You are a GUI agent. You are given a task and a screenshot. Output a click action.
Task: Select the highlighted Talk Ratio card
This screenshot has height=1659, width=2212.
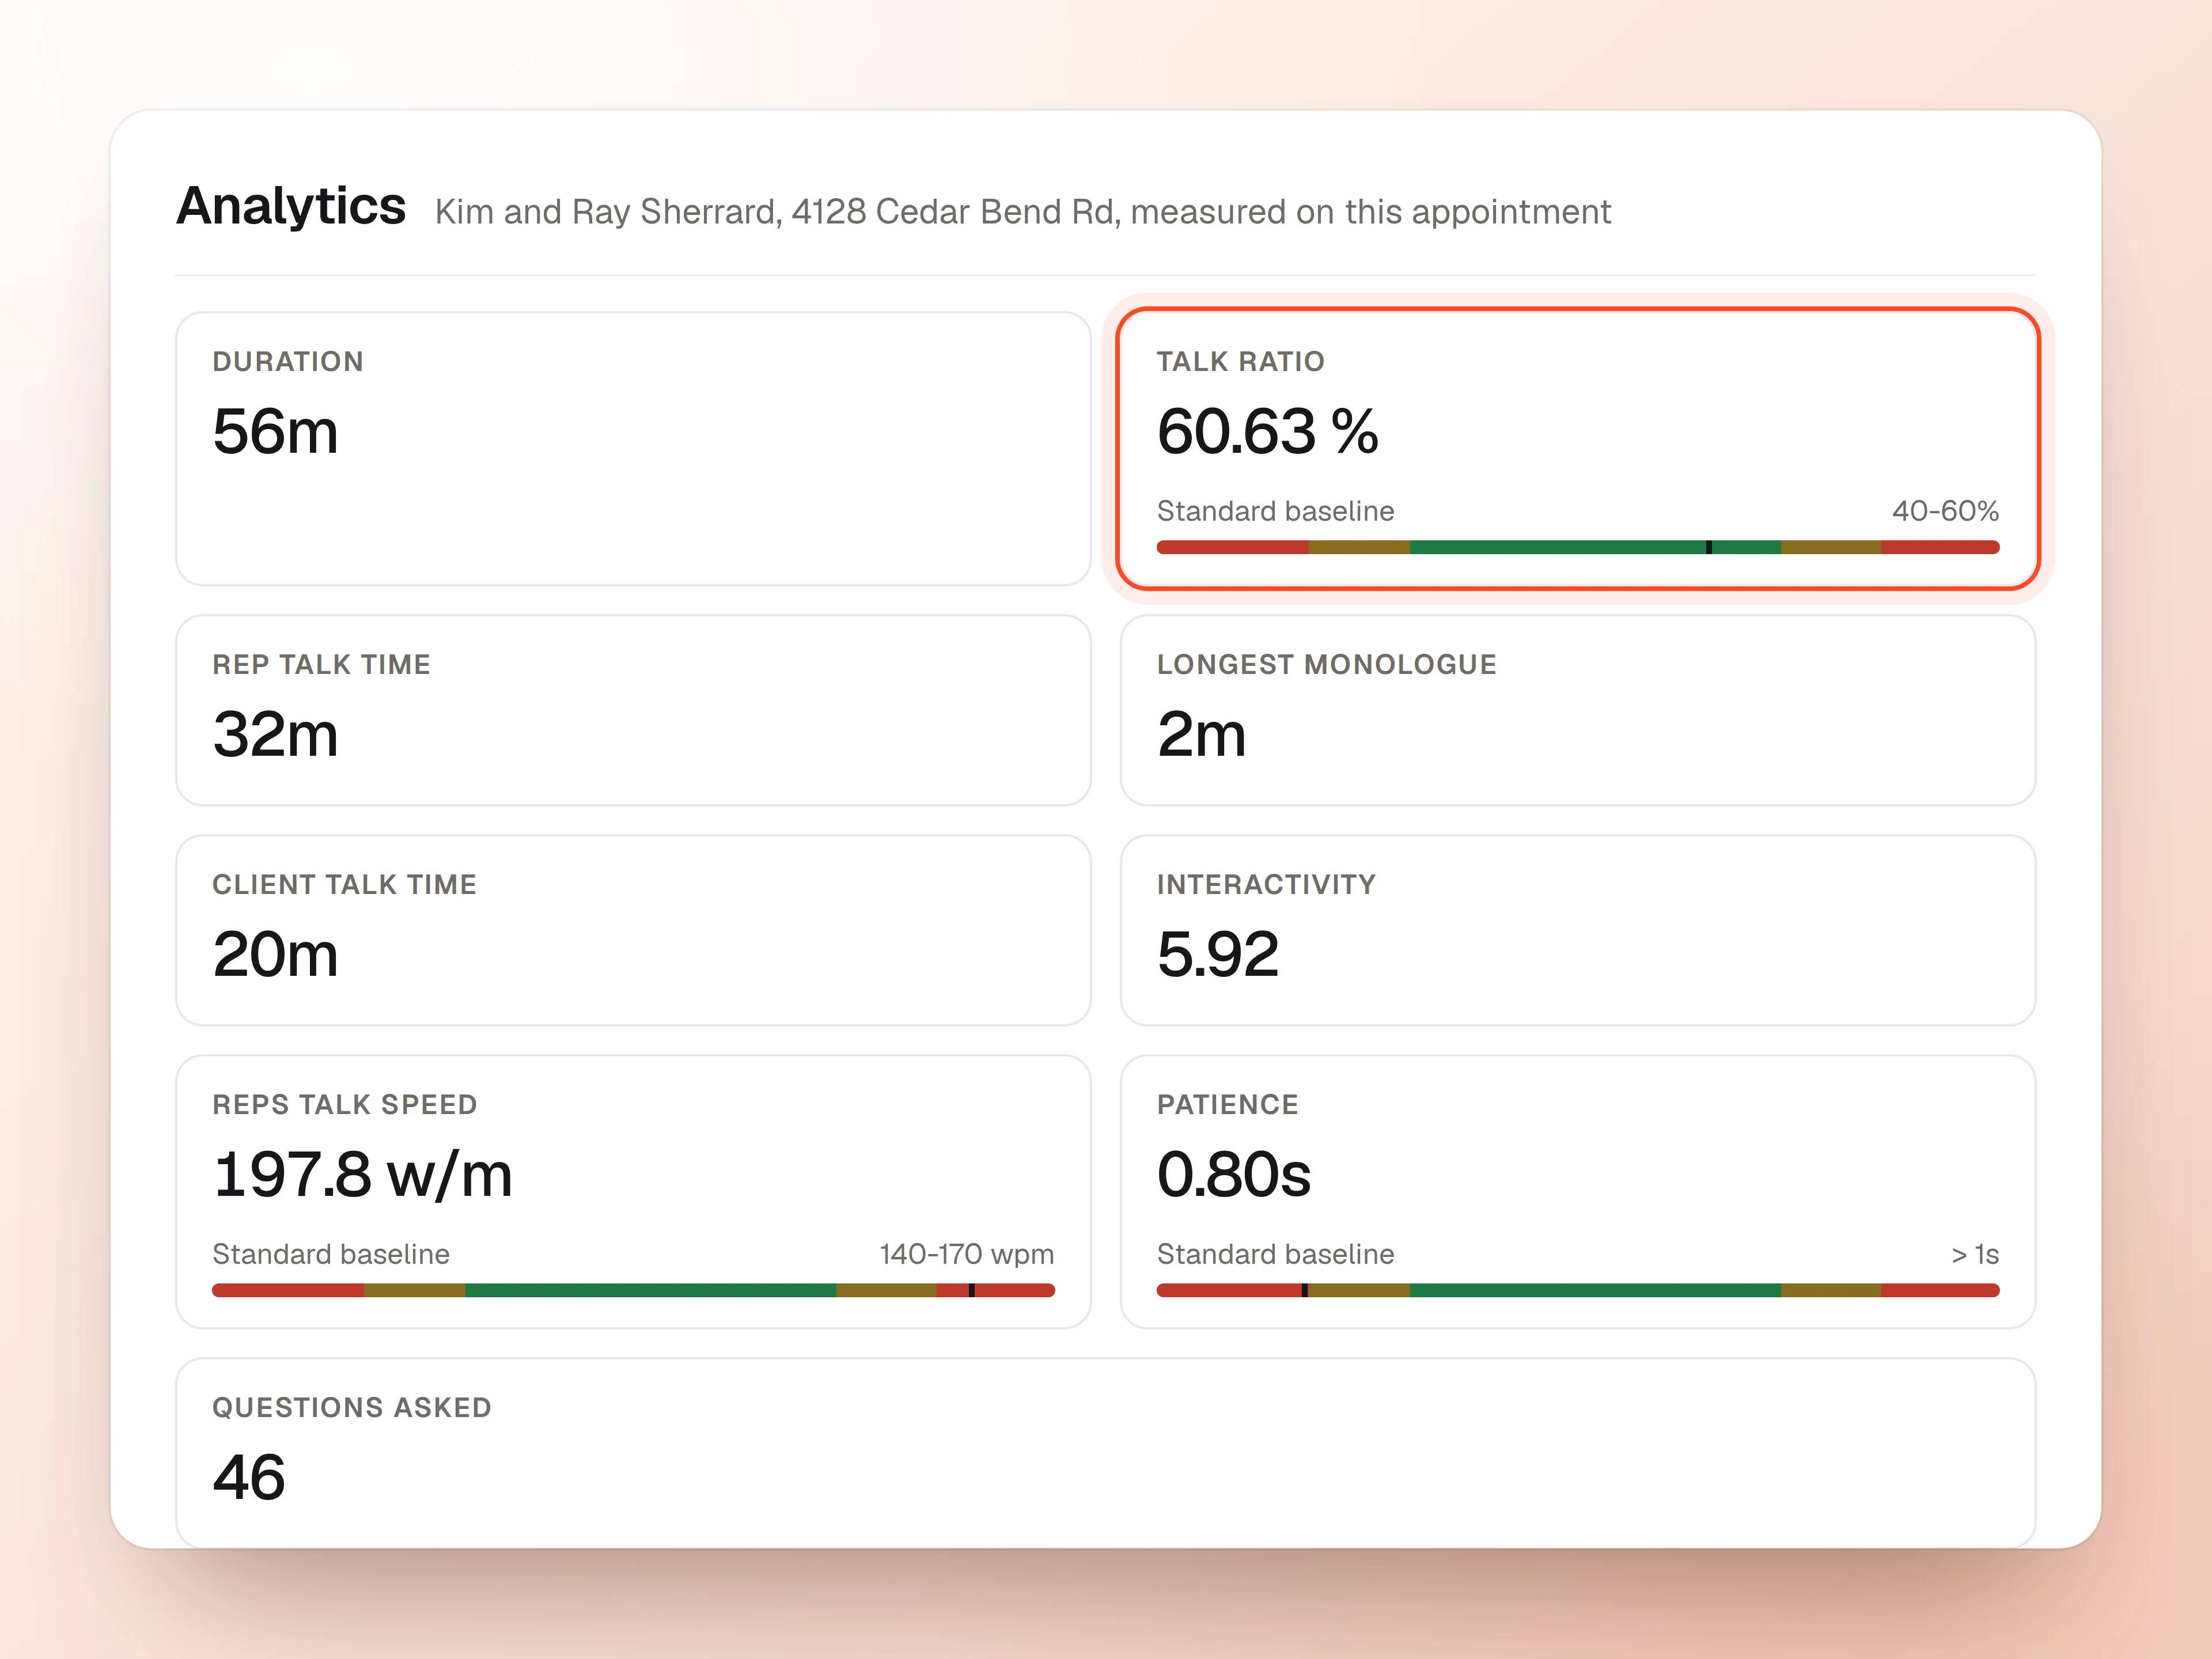[1578, 448]
